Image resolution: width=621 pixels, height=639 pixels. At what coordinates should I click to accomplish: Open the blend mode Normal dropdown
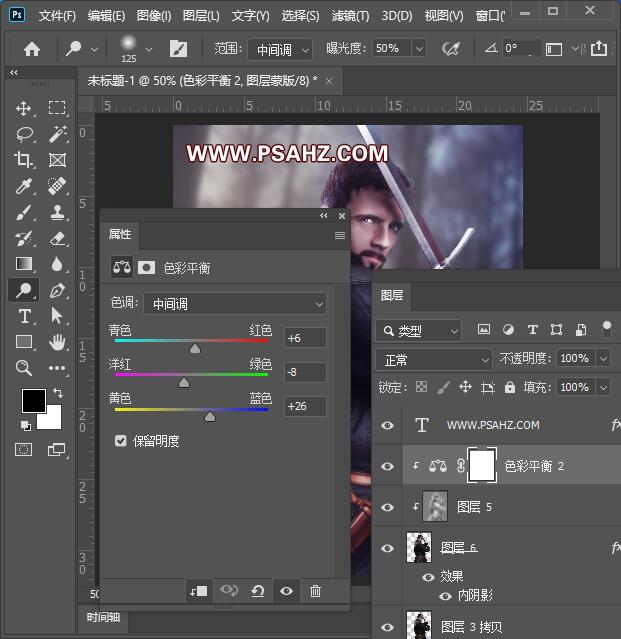pos(434,360)
